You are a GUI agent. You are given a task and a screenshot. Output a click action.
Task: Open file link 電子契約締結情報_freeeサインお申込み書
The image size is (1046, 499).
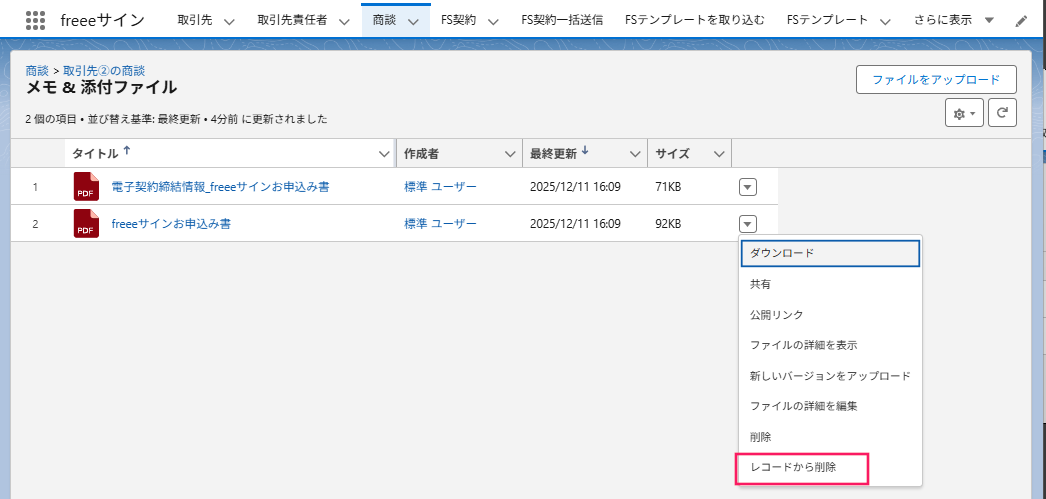[220, 187]
